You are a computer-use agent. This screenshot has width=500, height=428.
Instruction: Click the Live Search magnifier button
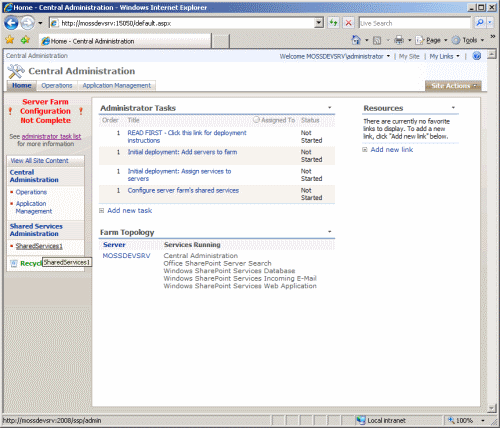[480, 23]
